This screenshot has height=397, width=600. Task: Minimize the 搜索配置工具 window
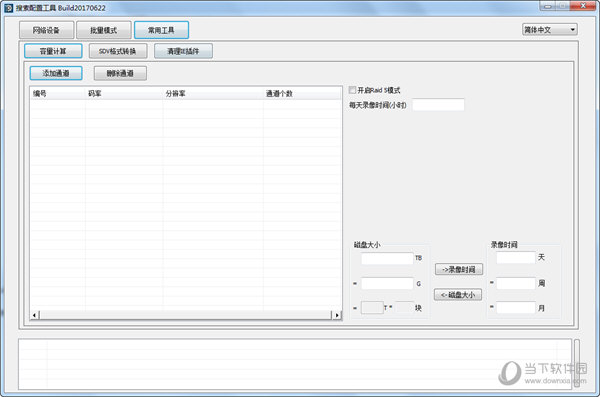pos(548,5)
